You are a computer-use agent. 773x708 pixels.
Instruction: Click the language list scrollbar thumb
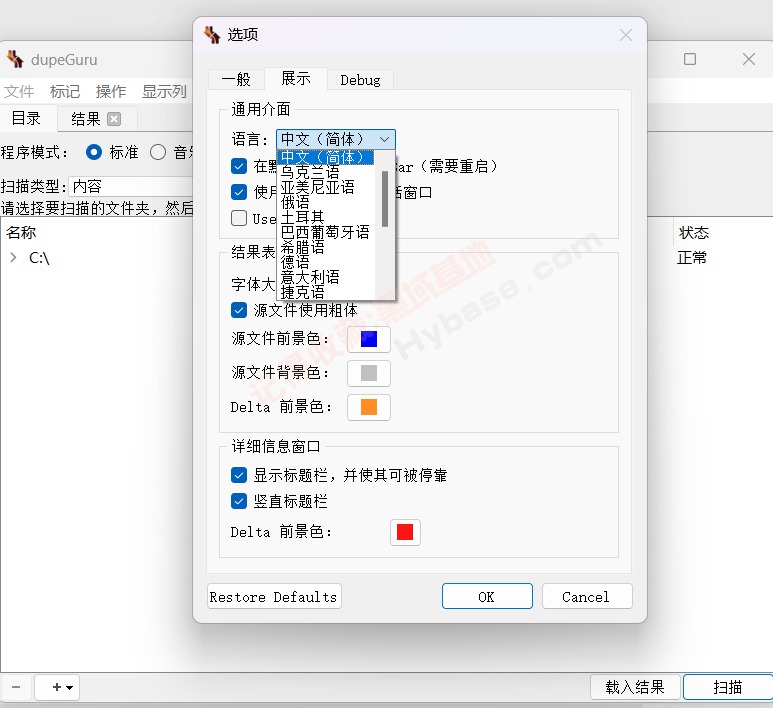pos(385,199)
